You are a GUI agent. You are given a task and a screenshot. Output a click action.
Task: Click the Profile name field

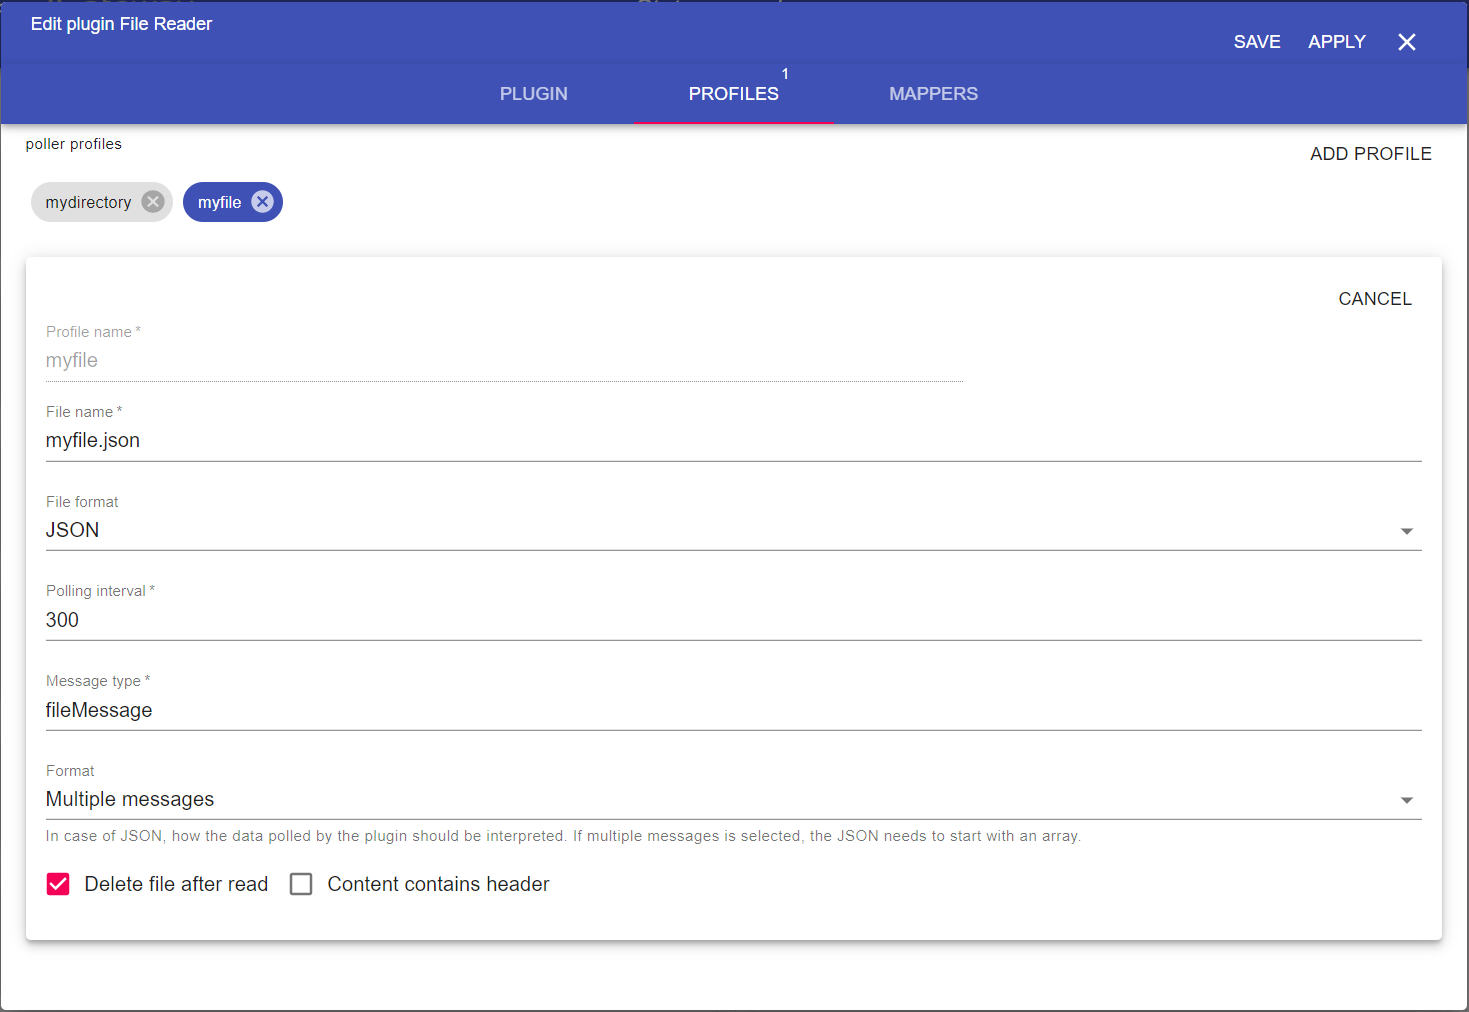pyautogui.click(x=504, y=361)
